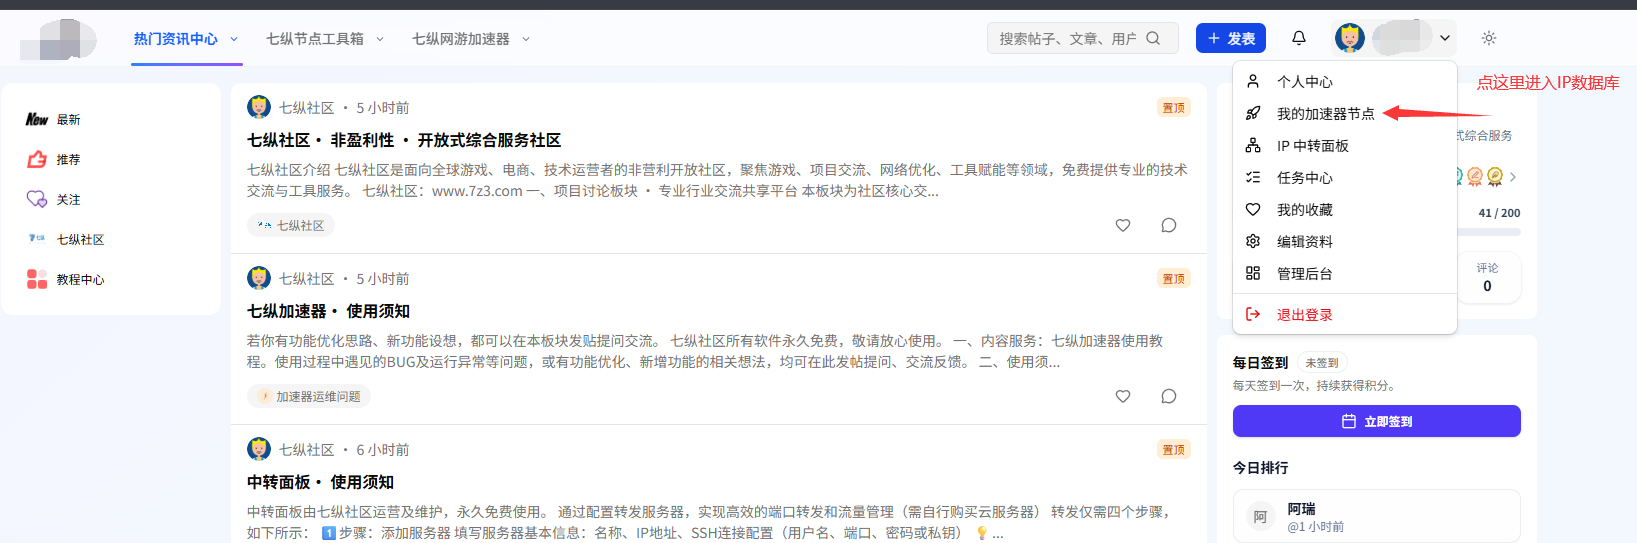The width and height of the screenshot is (1637, 543).
Task: Click the thumbs-up icon for 推荐
Action: pyautogui.click(x=37, y=159)
